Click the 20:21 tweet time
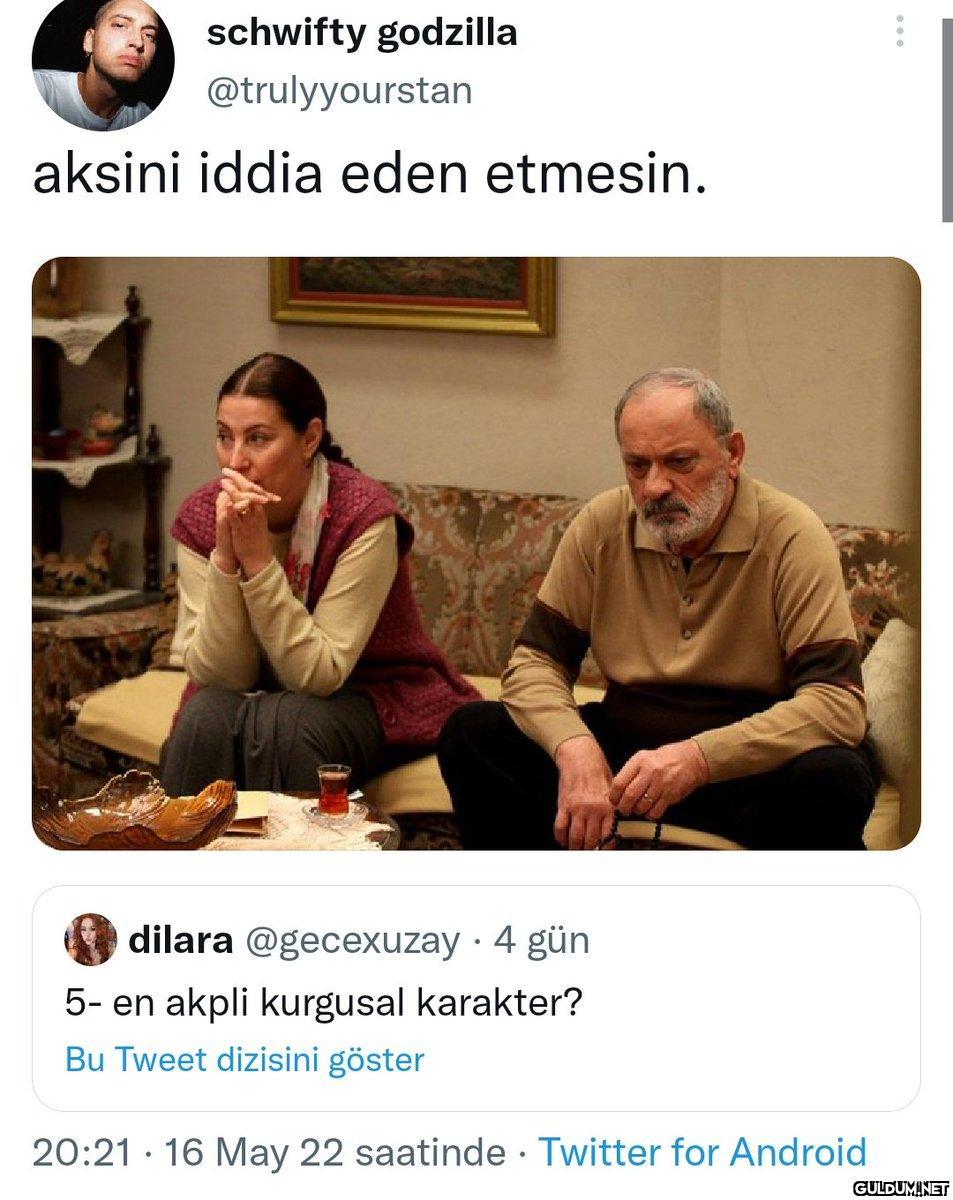The image size is (953, 1200). click(81, 1152)
